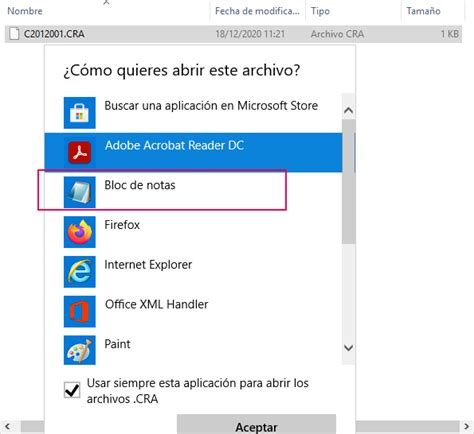Click the Adobe Acrobat Reader DC icon
474x434 pixels.
point(79,153)
